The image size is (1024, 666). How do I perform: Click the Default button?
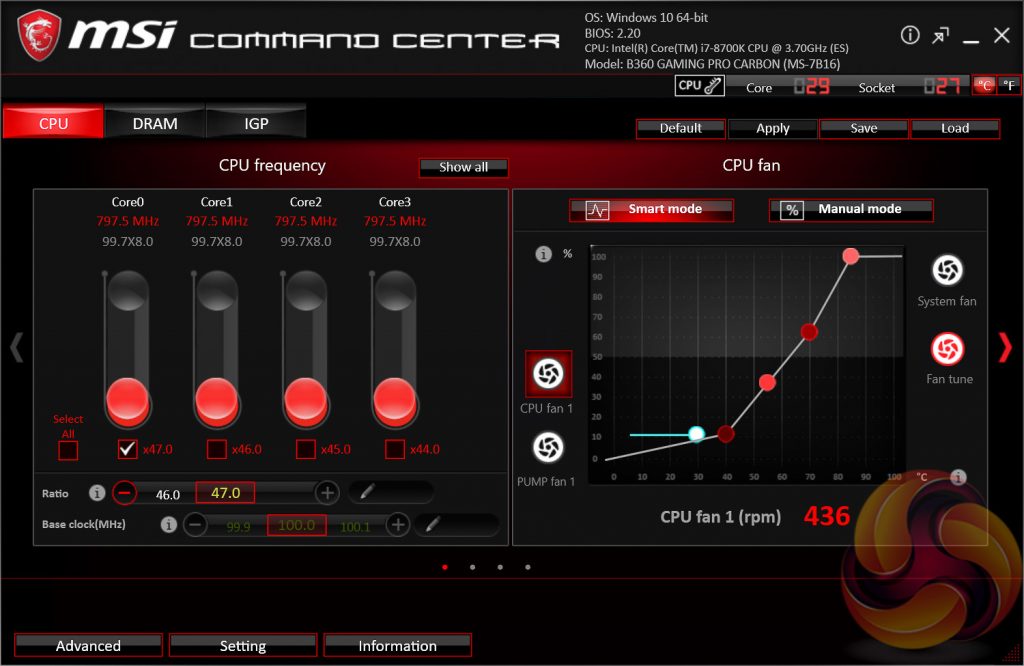pyautogui.click(x=680, y=129)
